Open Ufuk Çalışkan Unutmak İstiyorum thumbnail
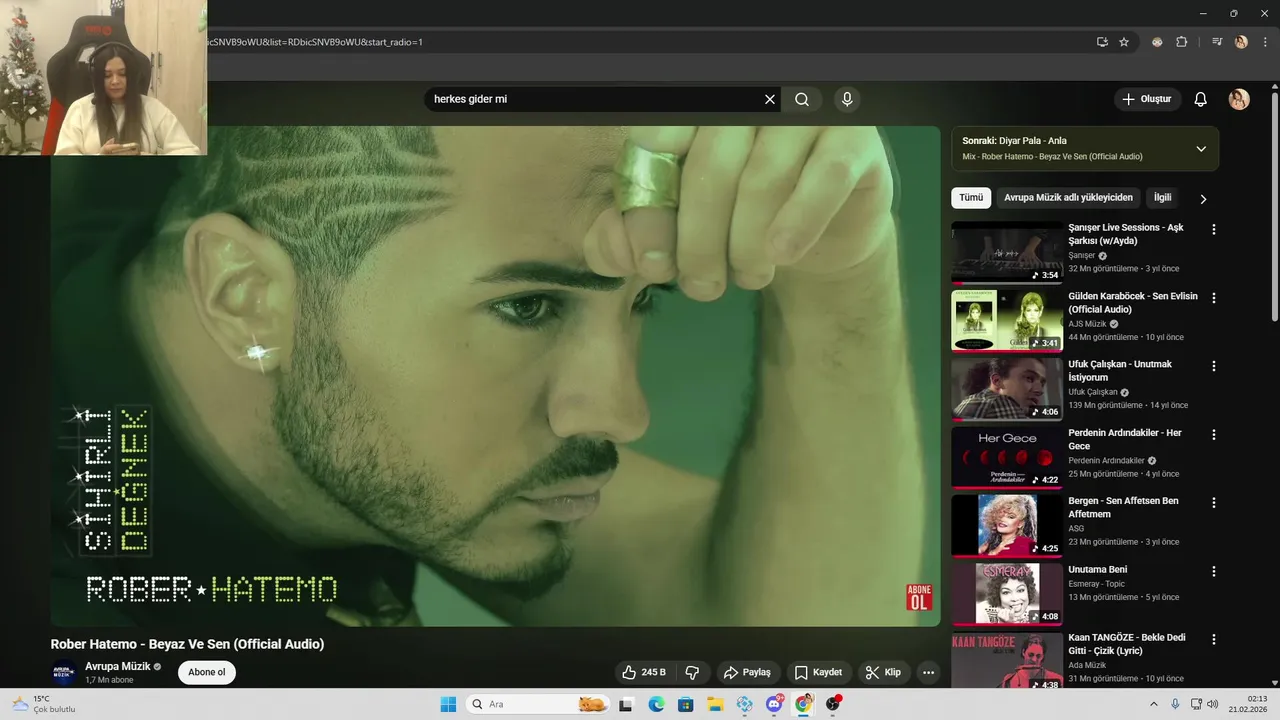Image resolution: width=1280 pixels, height=720 pixels. (1007, 389)
